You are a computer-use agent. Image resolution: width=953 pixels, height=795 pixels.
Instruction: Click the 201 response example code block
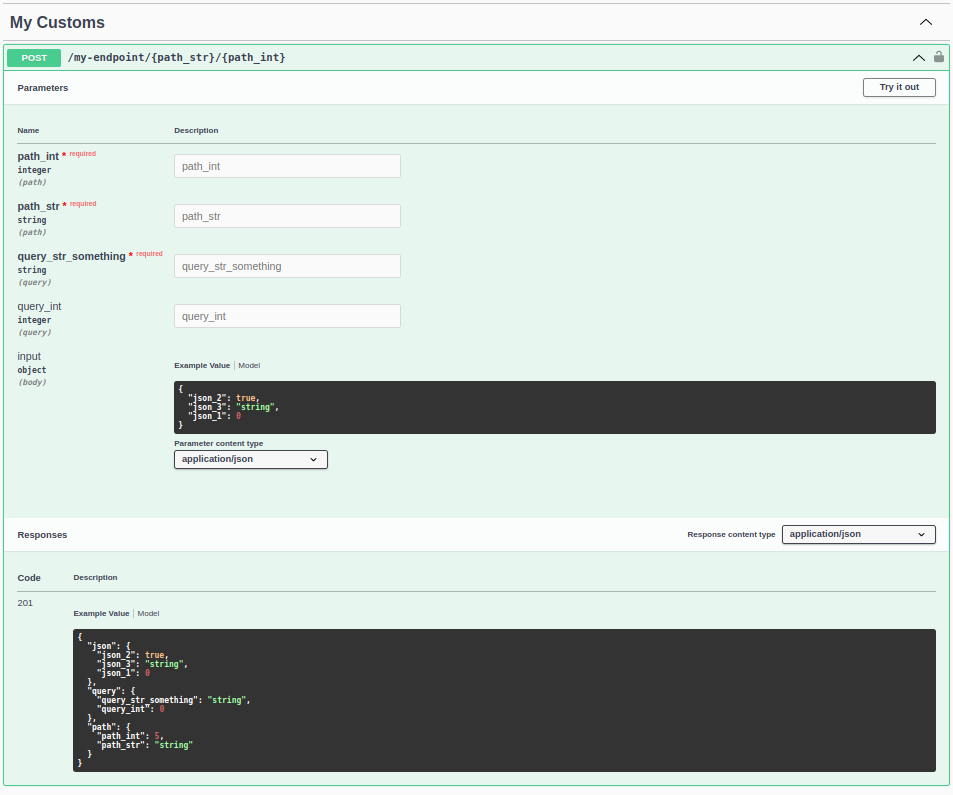(502, 700)
